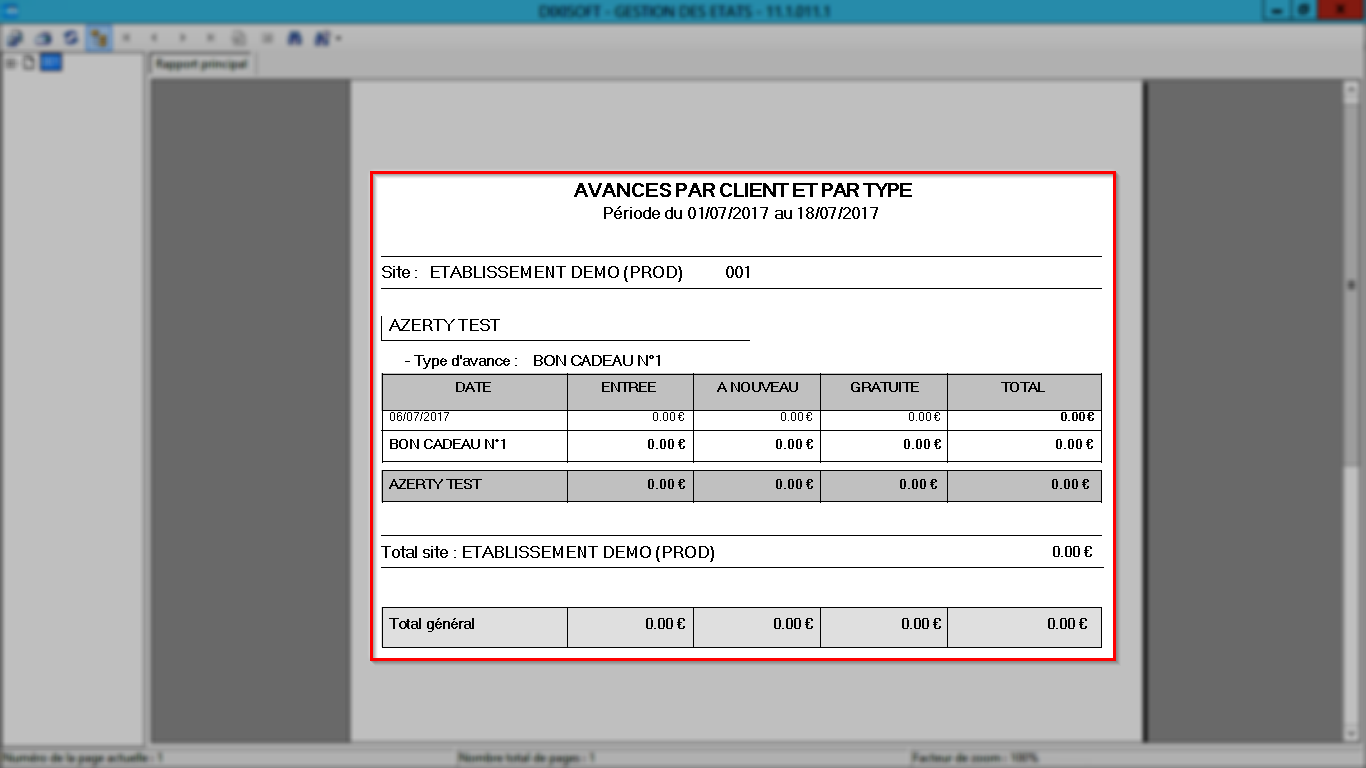Go to the previous page arrow

pos(154,38)
